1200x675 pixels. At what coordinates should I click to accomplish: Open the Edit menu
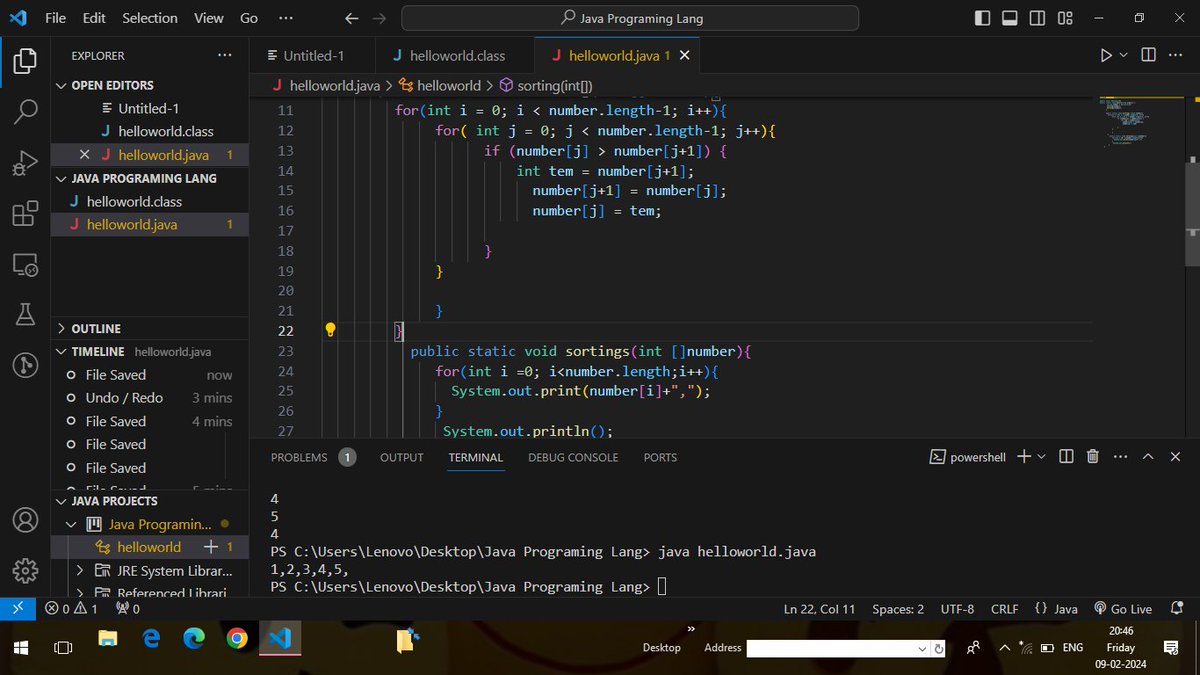tap(94, 18)
